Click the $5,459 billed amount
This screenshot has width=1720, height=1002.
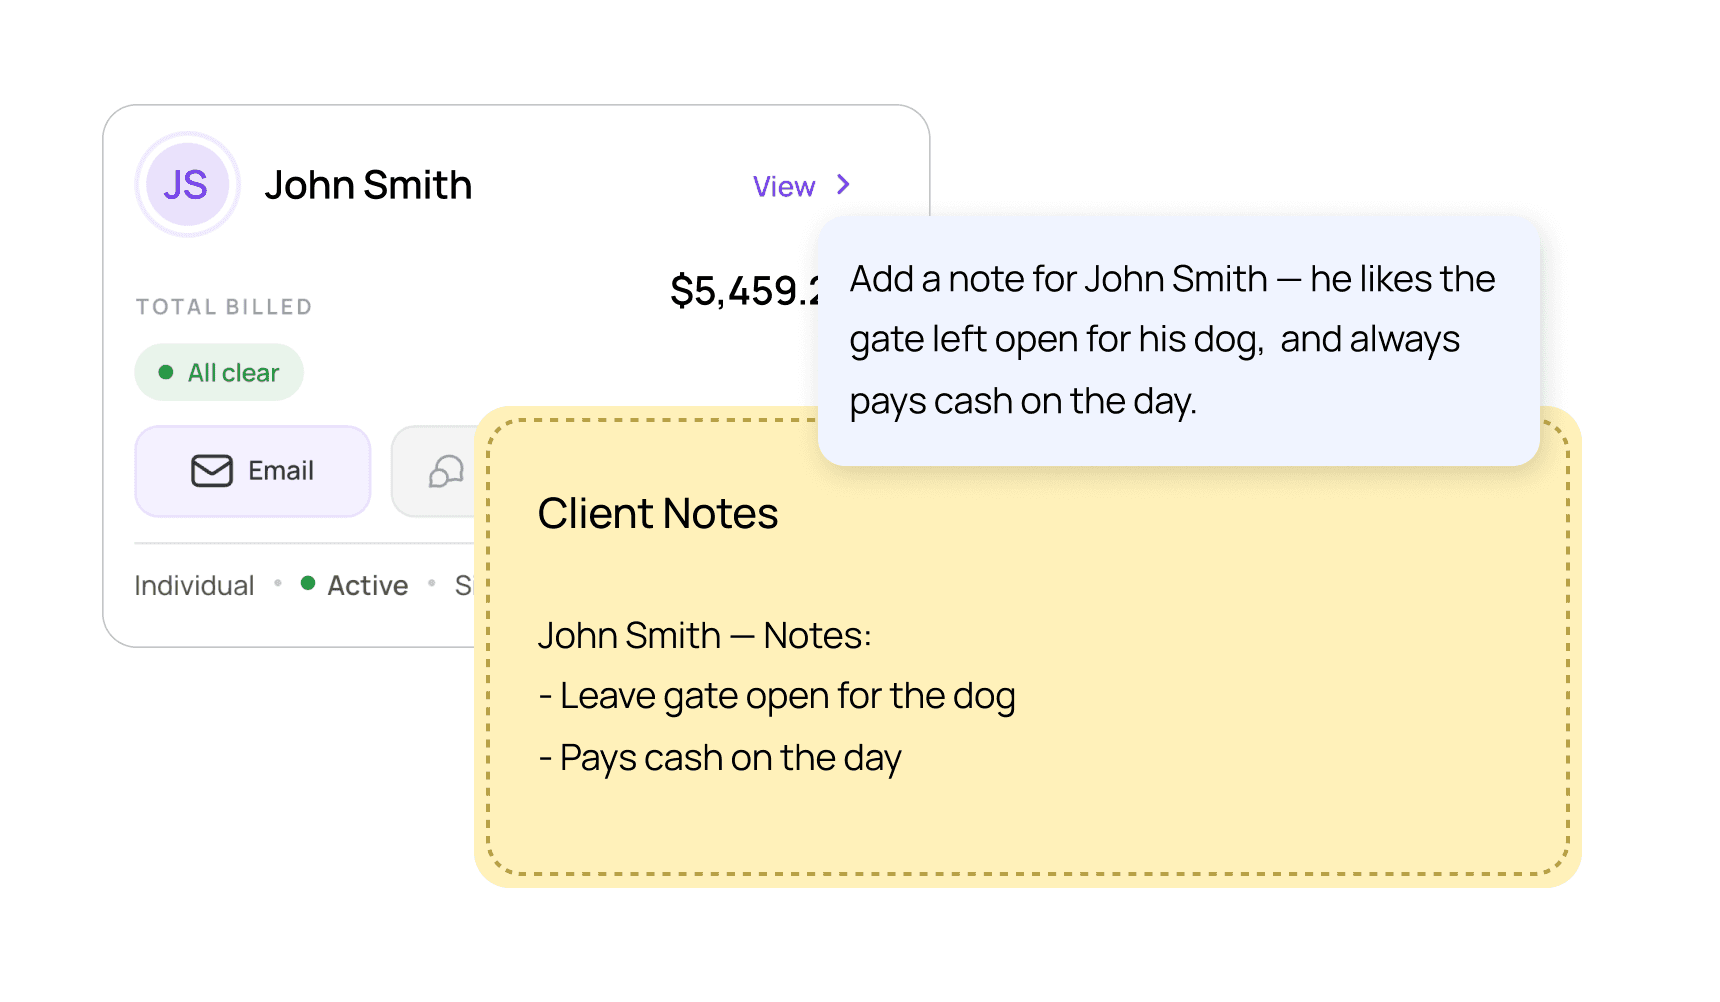[744, 291]
